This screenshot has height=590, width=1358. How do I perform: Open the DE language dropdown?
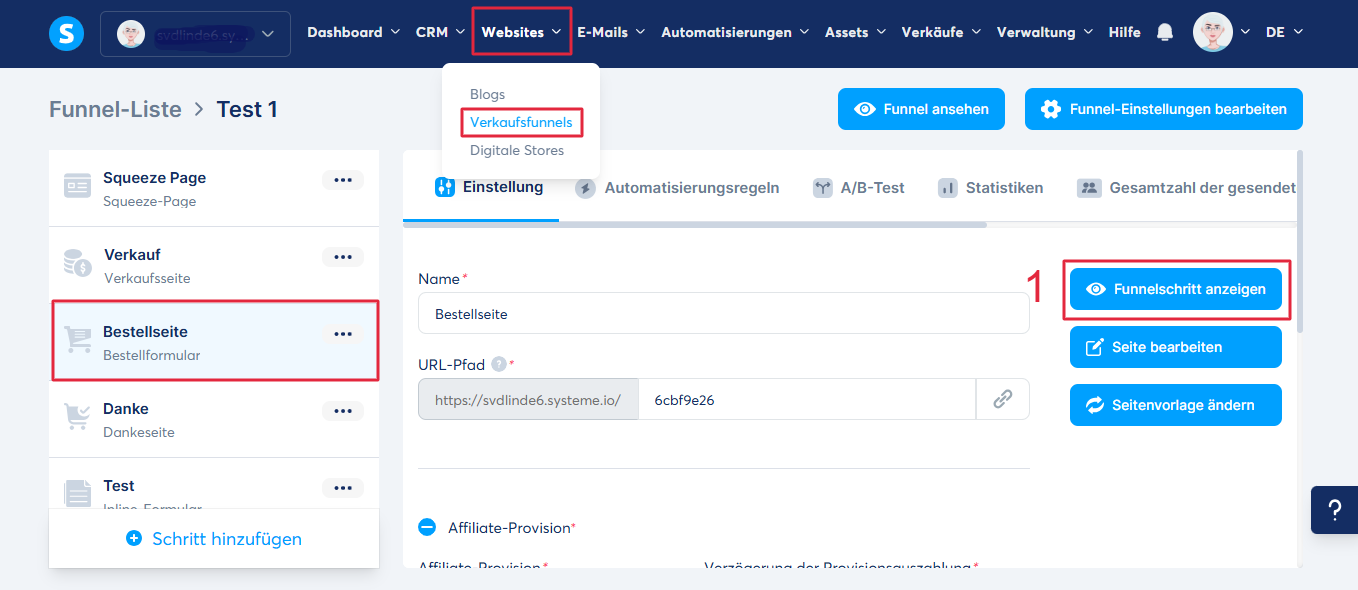click(x=1284, y=32)
